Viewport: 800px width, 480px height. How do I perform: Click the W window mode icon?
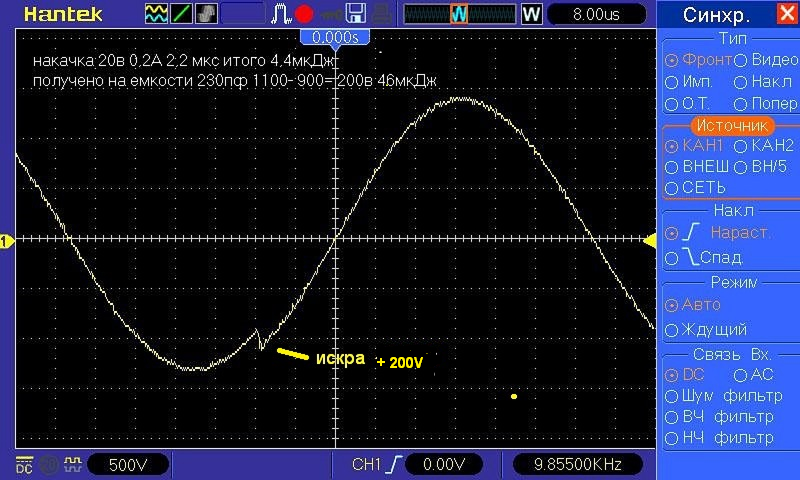click(x=531, y=14)
